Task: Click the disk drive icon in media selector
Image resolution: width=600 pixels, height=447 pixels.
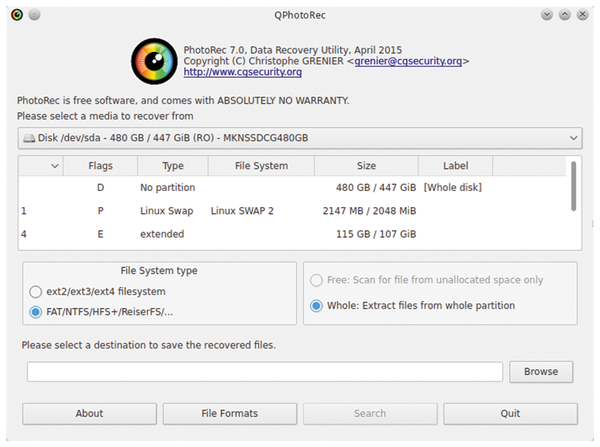Action: click(x=29, y=138)
